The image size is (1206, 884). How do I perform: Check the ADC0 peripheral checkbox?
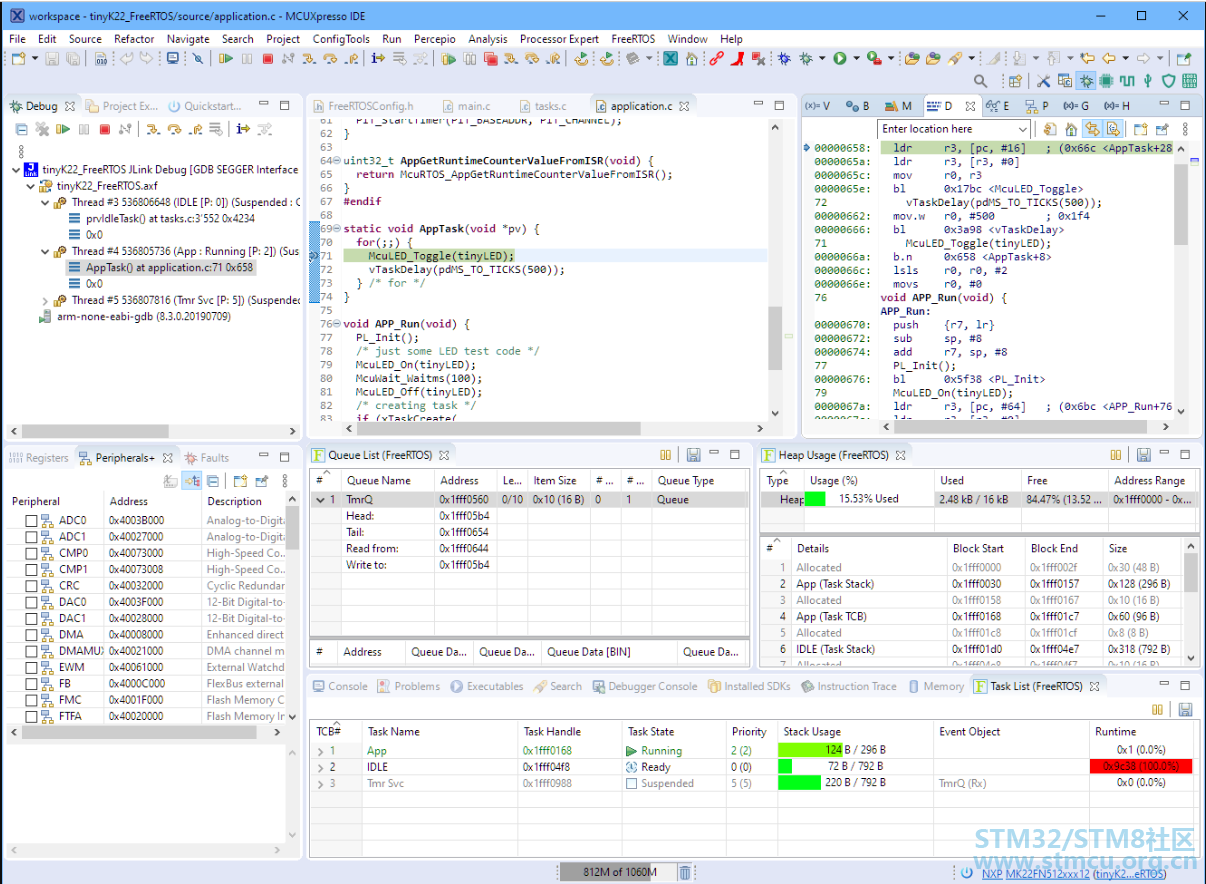tap(31, 521)
